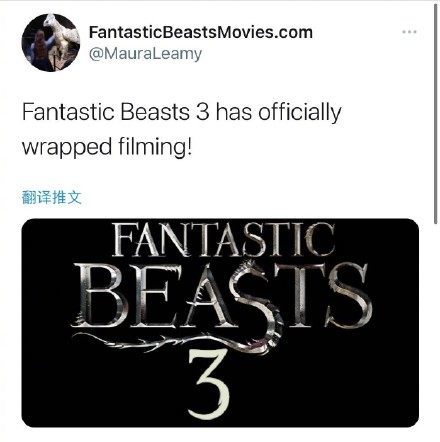This screenshot has width=440, height=442.
Task: Click the word BEASTS in the logo image
Action: click(x=222, y=295)
